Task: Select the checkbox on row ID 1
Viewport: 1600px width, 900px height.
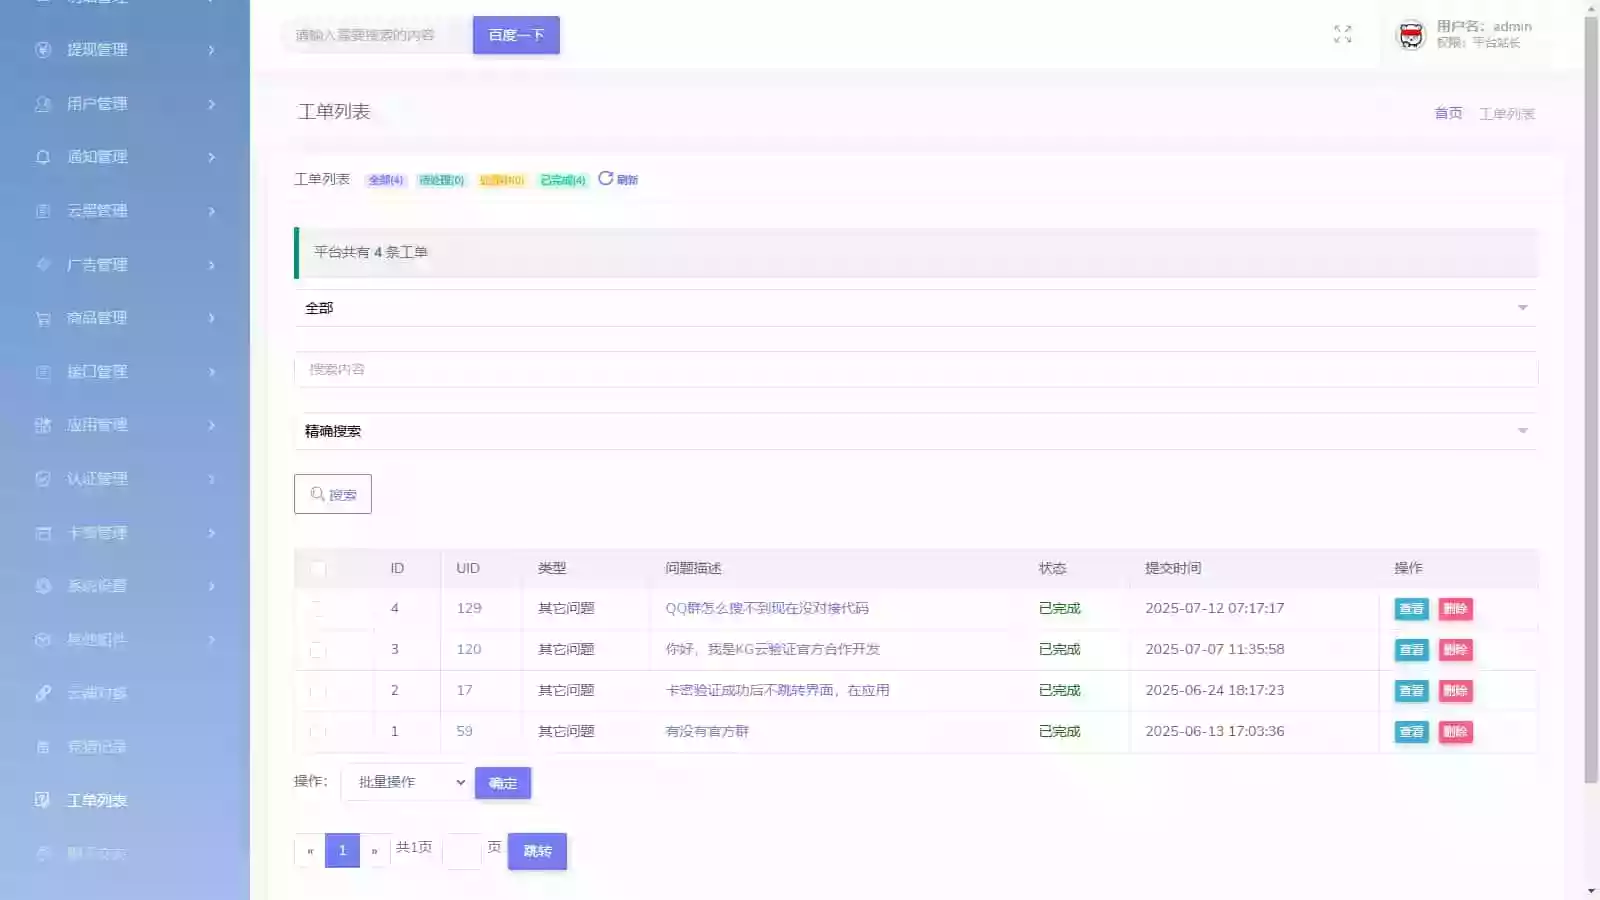Action: coord(318,731)
